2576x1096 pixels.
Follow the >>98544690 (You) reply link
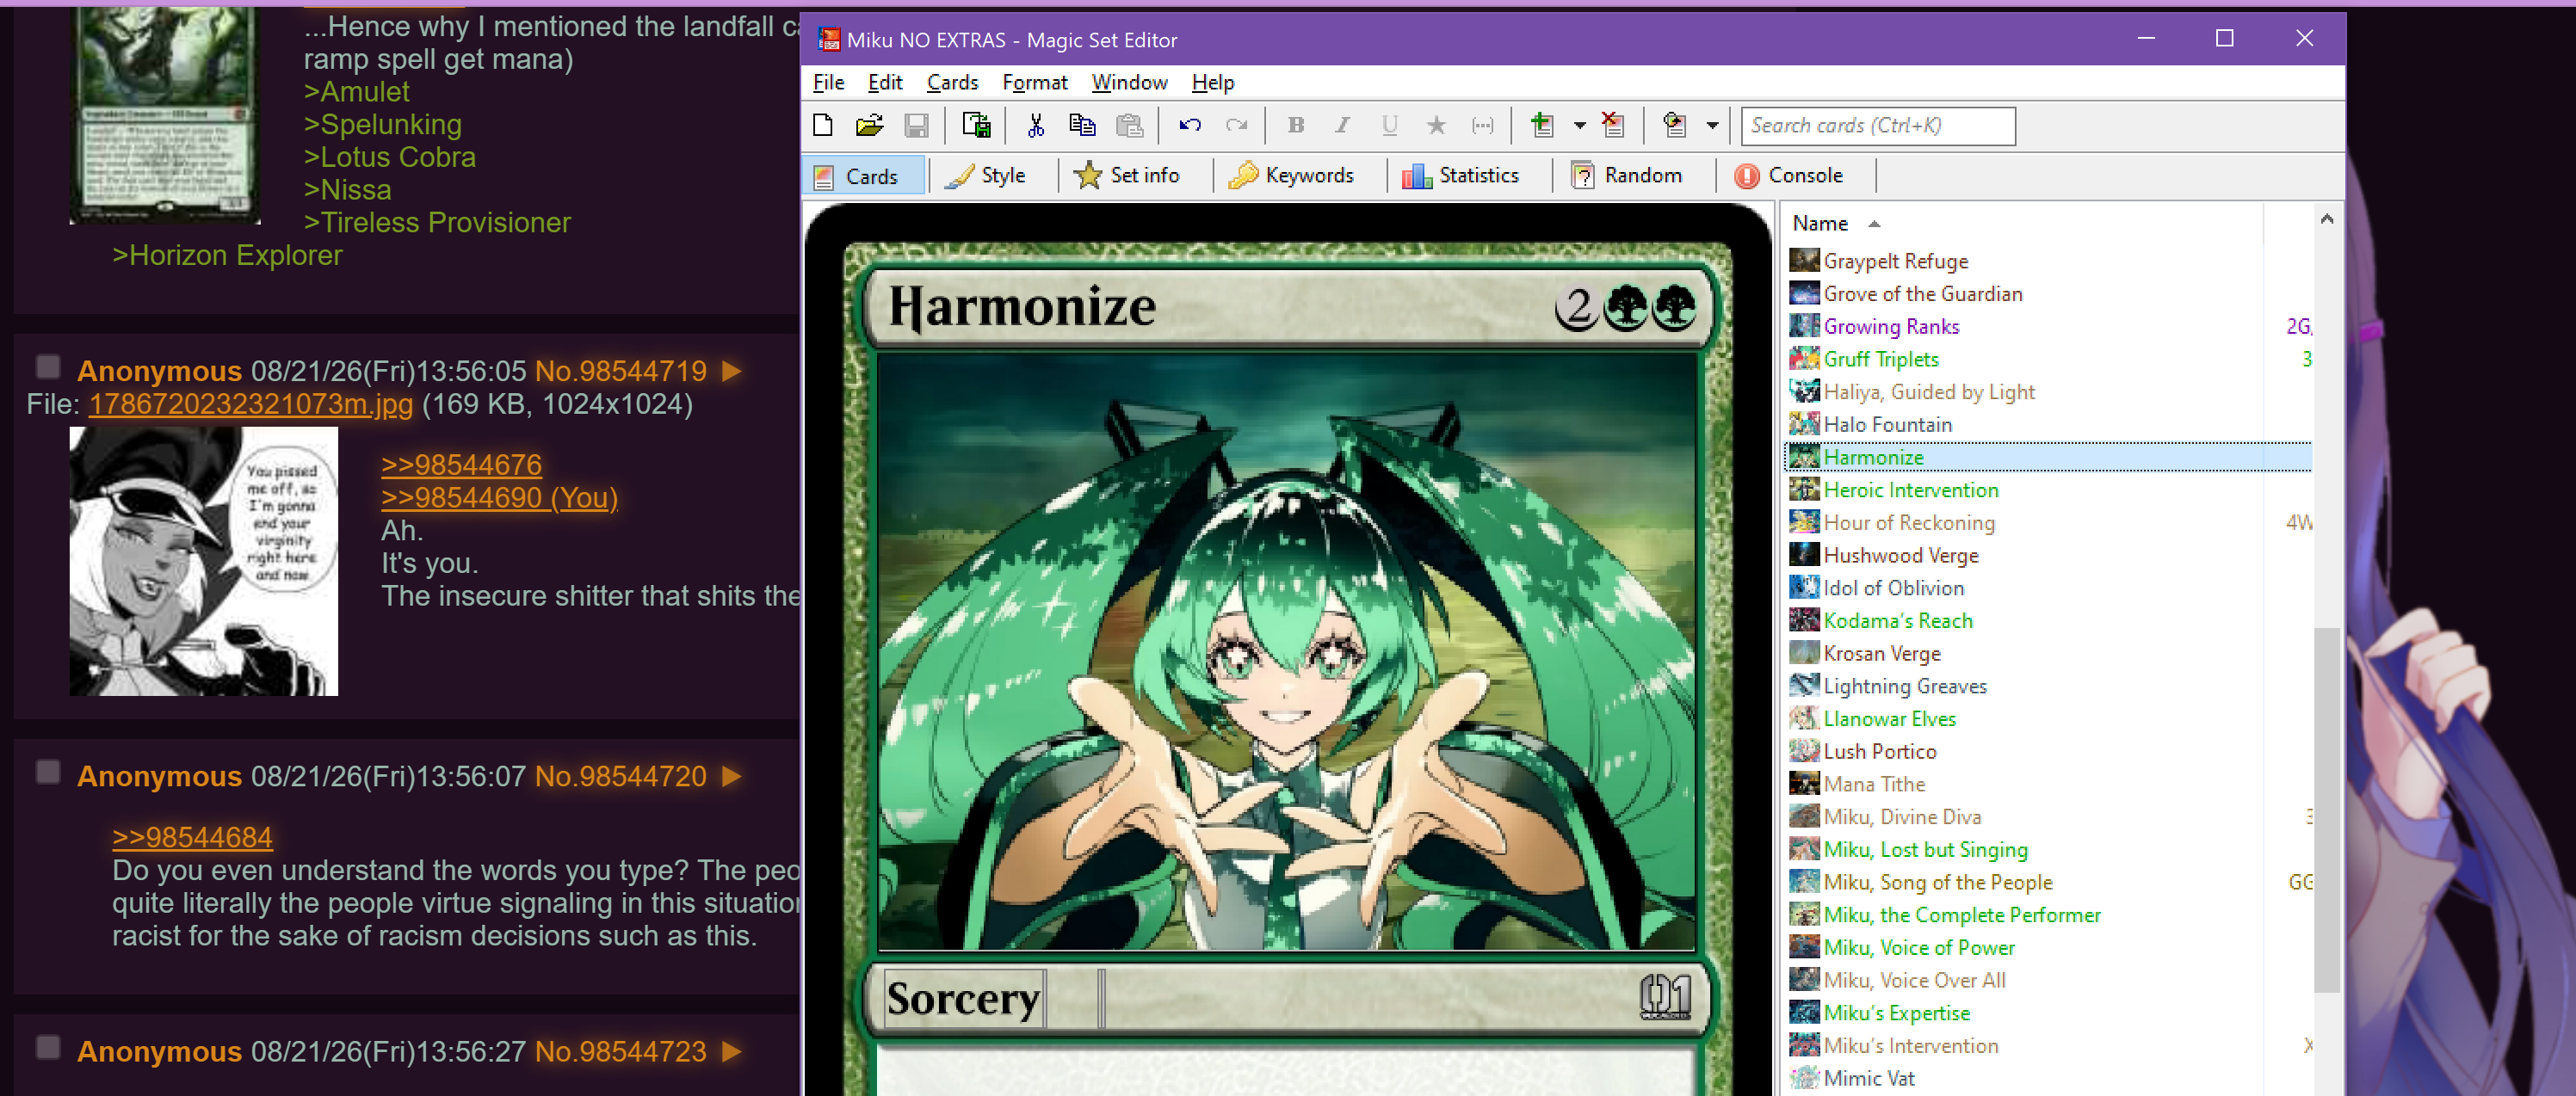[499, 498]
